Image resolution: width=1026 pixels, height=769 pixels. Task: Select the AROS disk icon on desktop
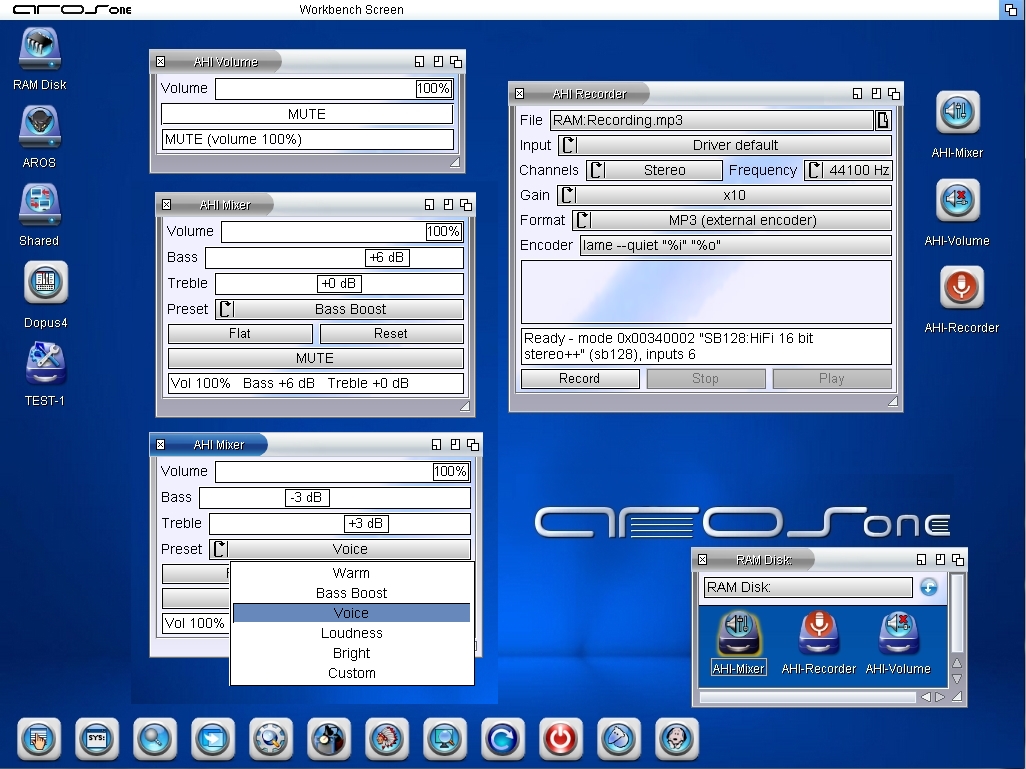click(40, 126)
